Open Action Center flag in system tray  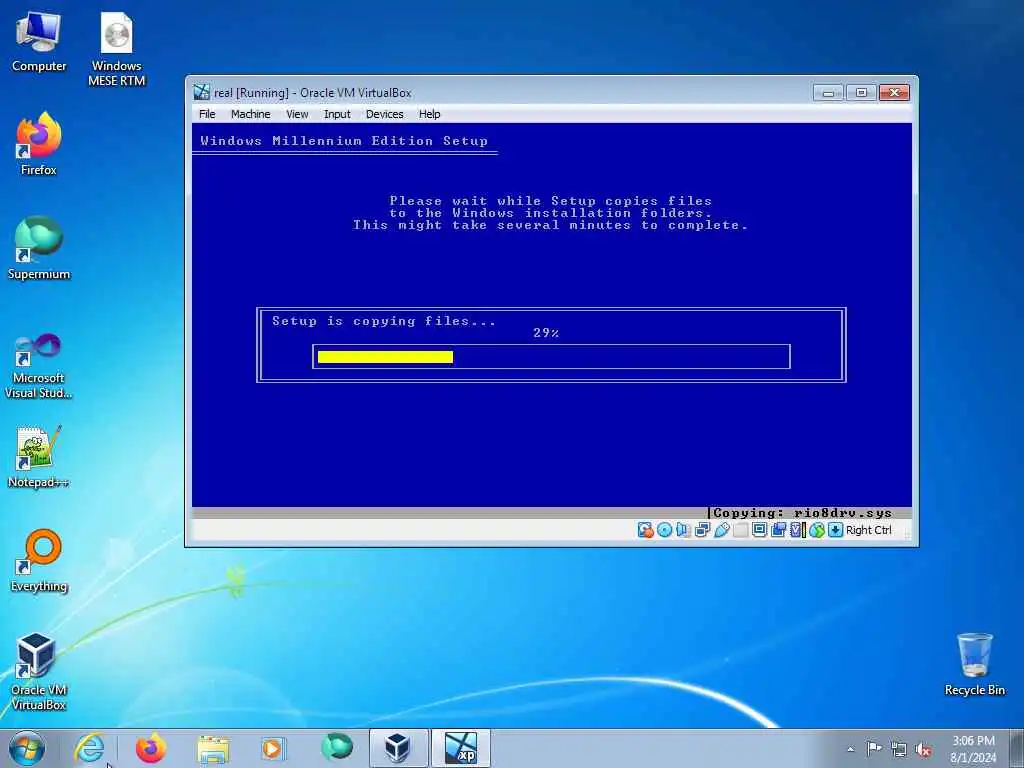click(x=874, y=749)
